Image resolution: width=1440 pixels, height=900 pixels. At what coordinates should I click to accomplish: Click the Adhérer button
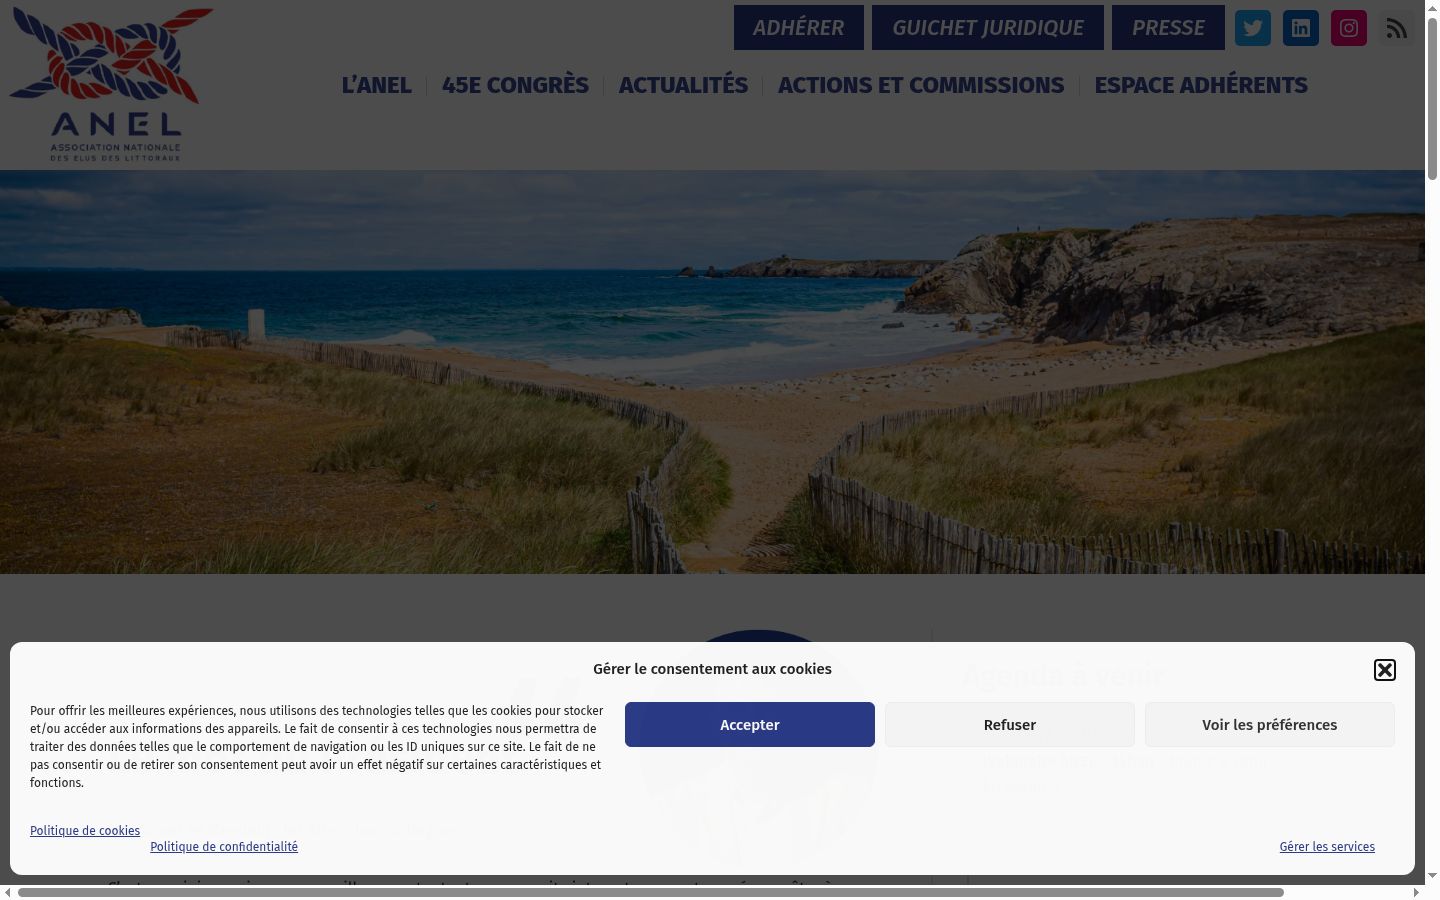tap(799, 28)
